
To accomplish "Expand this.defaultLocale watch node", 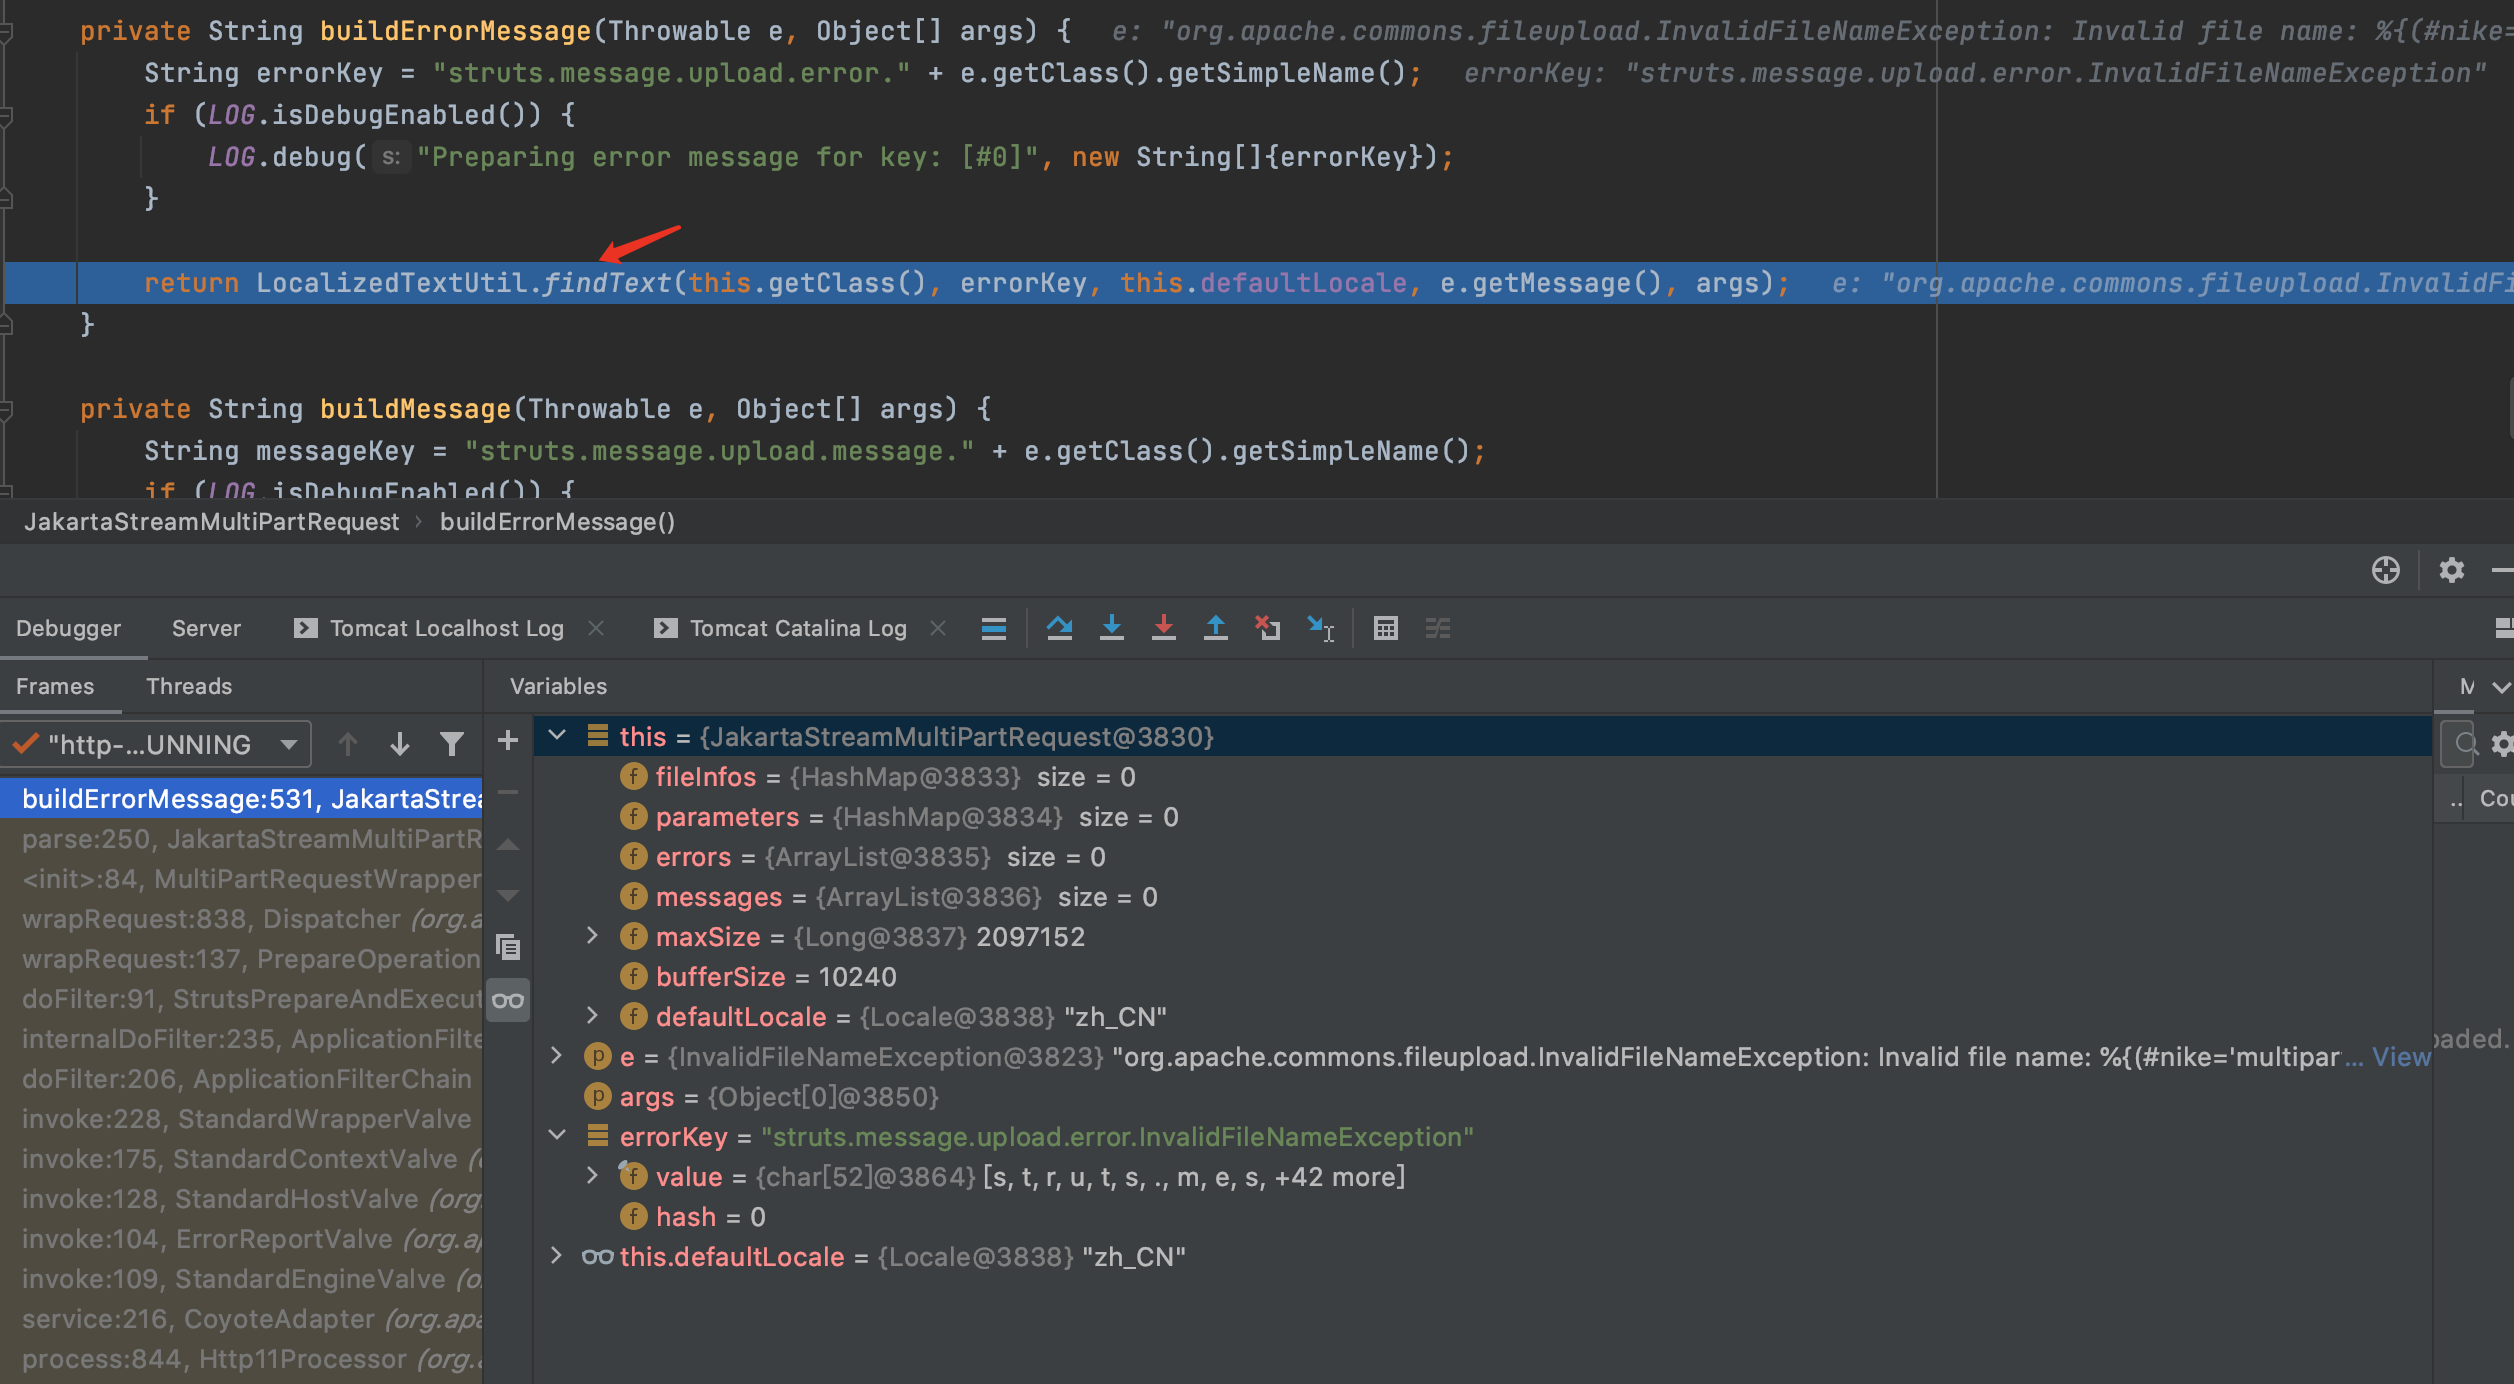I will coord(557,1256).
